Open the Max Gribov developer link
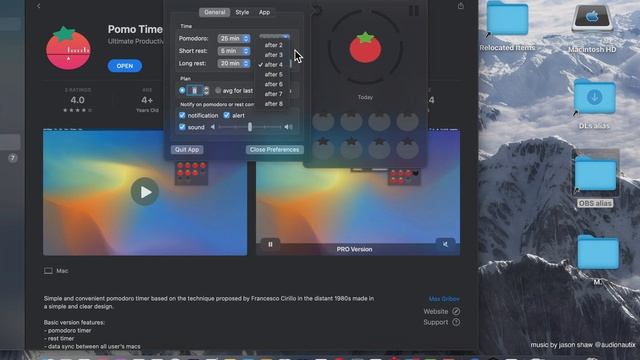This screenshot has height=360, width=640. pyautogui.click(x=444, y=299)
